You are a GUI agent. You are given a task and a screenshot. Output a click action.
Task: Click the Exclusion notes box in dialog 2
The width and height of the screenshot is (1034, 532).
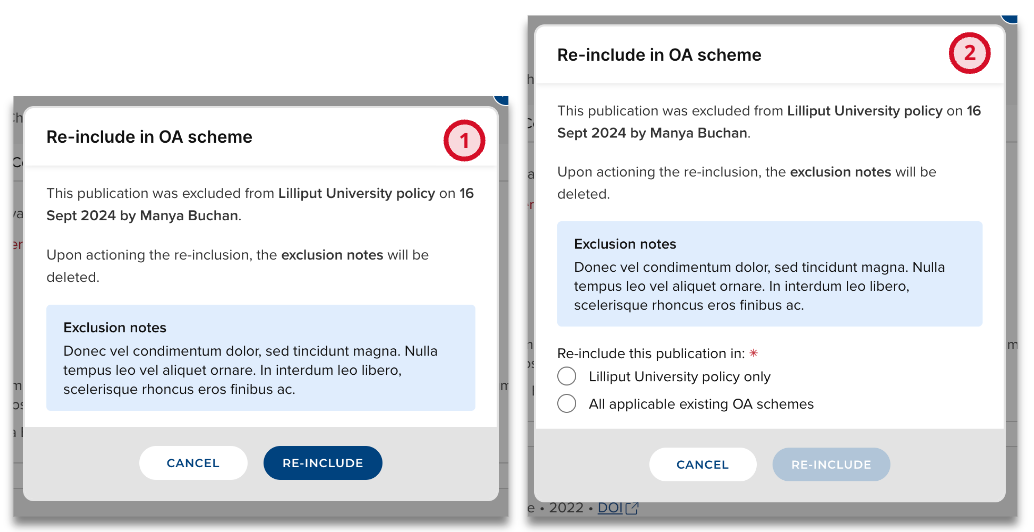[x=769, y=274]
